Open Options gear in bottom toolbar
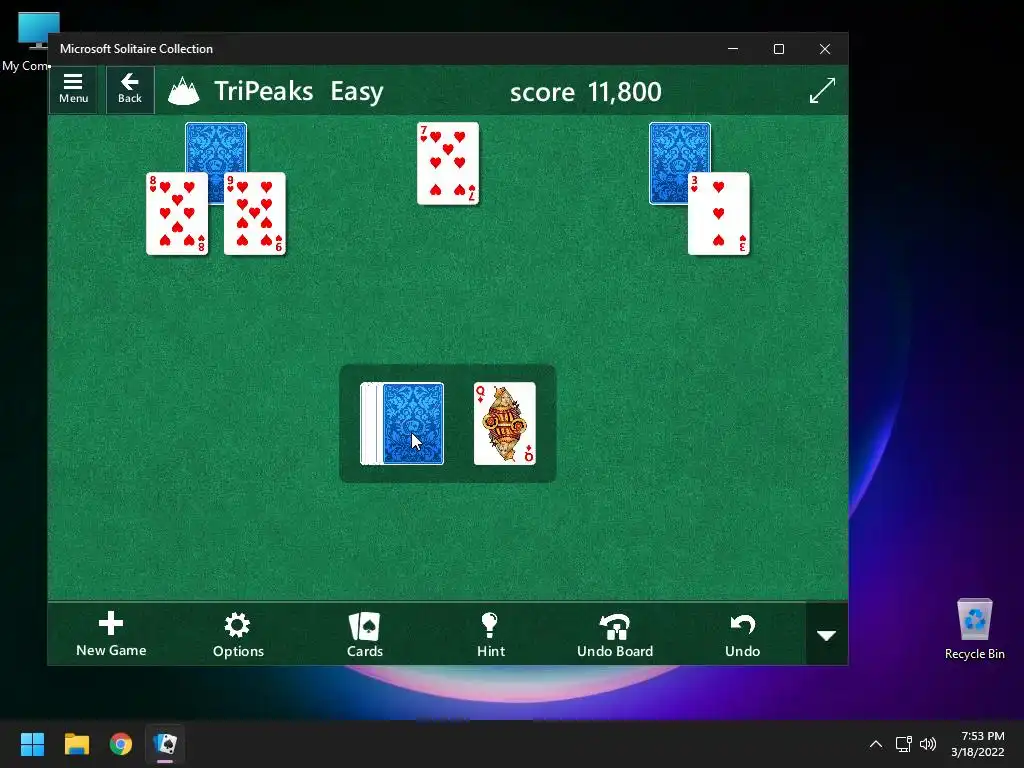The image size is (1024, 768). (238, 633)
